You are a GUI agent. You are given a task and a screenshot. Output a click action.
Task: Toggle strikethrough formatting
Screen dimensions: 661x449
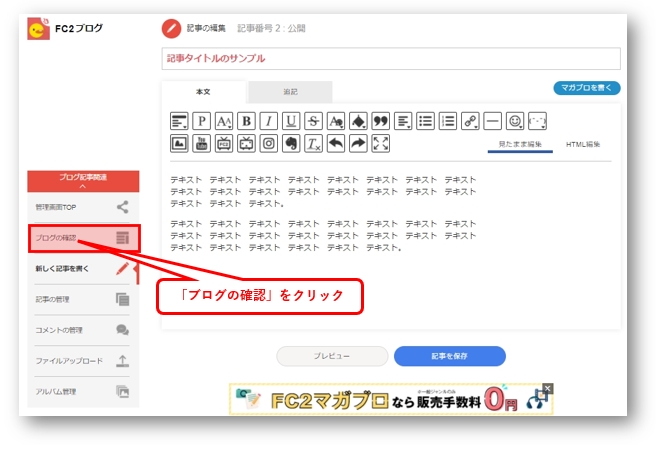[313, 121]
